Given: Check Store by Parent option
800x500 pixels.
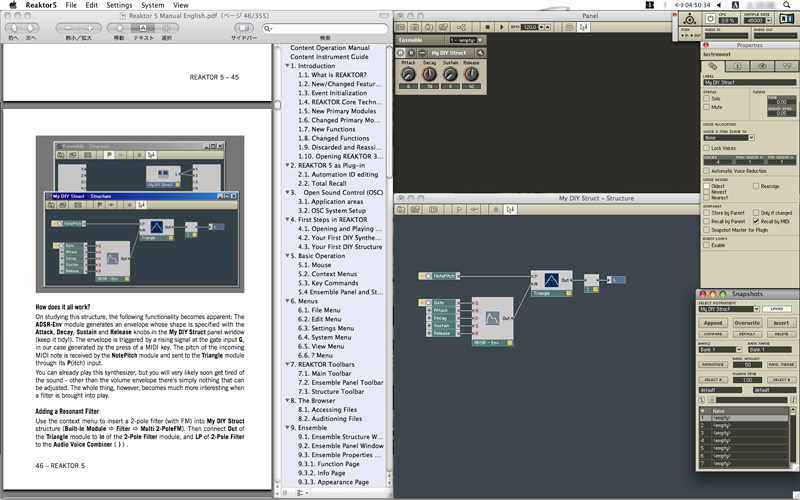Looking at the screenshot, I should pos(707,213).
